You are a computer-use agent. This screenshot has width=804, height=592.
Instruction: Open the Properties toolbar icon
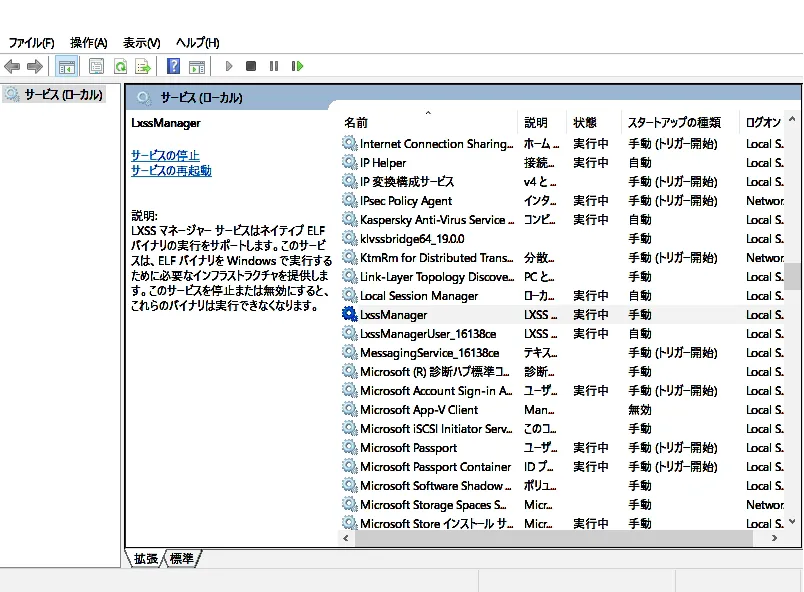[x=94, y=66]
